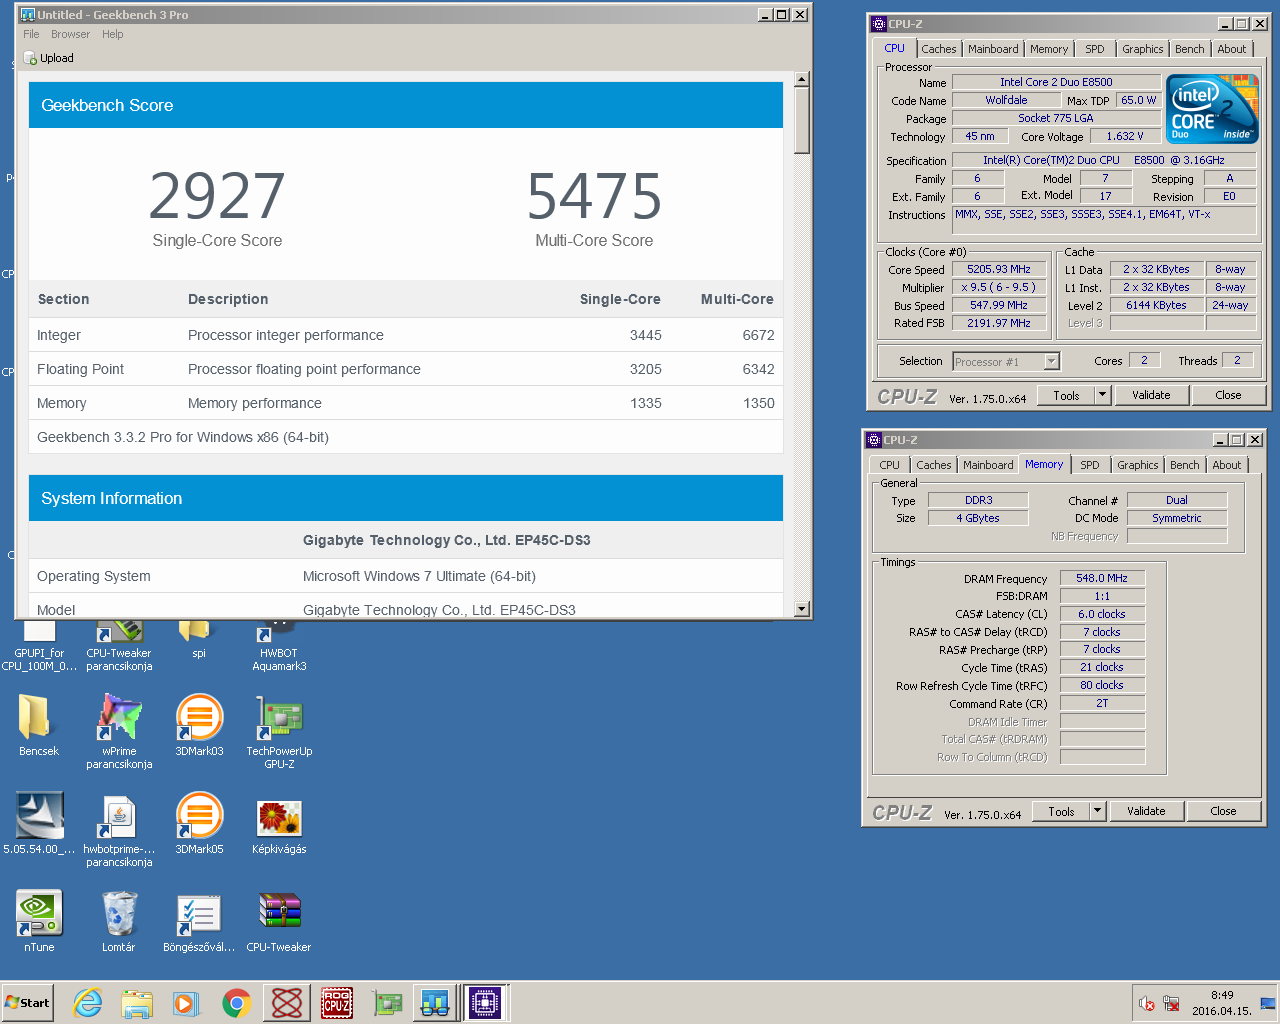Click the Upload button in Geekbench

point(49,58)
